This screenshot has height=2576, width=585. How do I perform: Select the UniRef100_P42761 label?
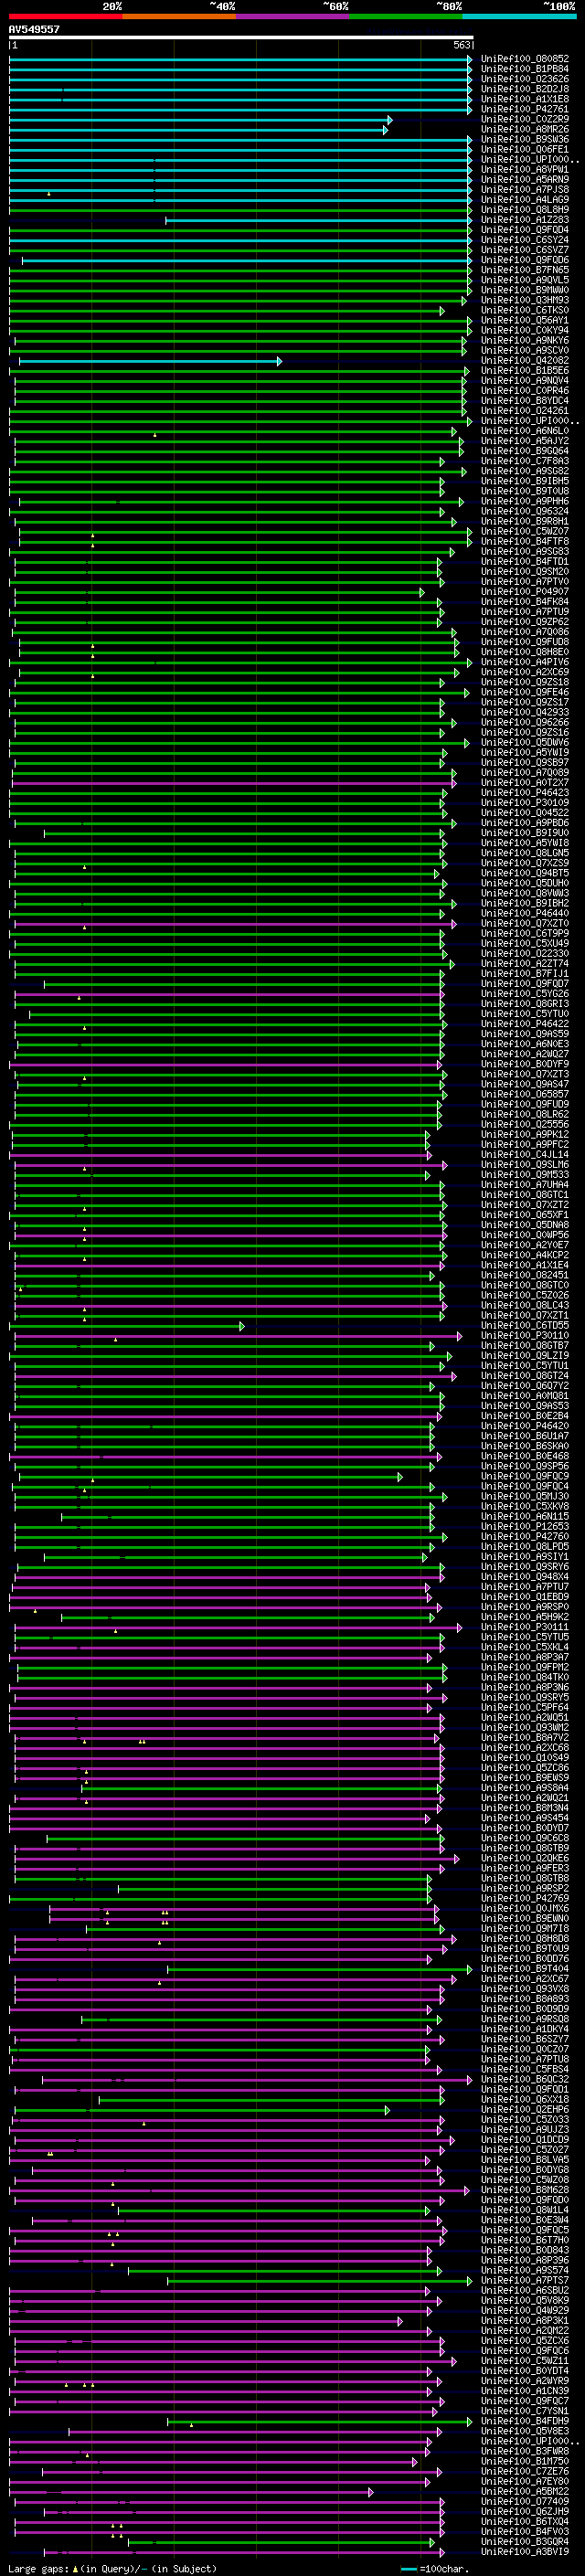point(525,109)
